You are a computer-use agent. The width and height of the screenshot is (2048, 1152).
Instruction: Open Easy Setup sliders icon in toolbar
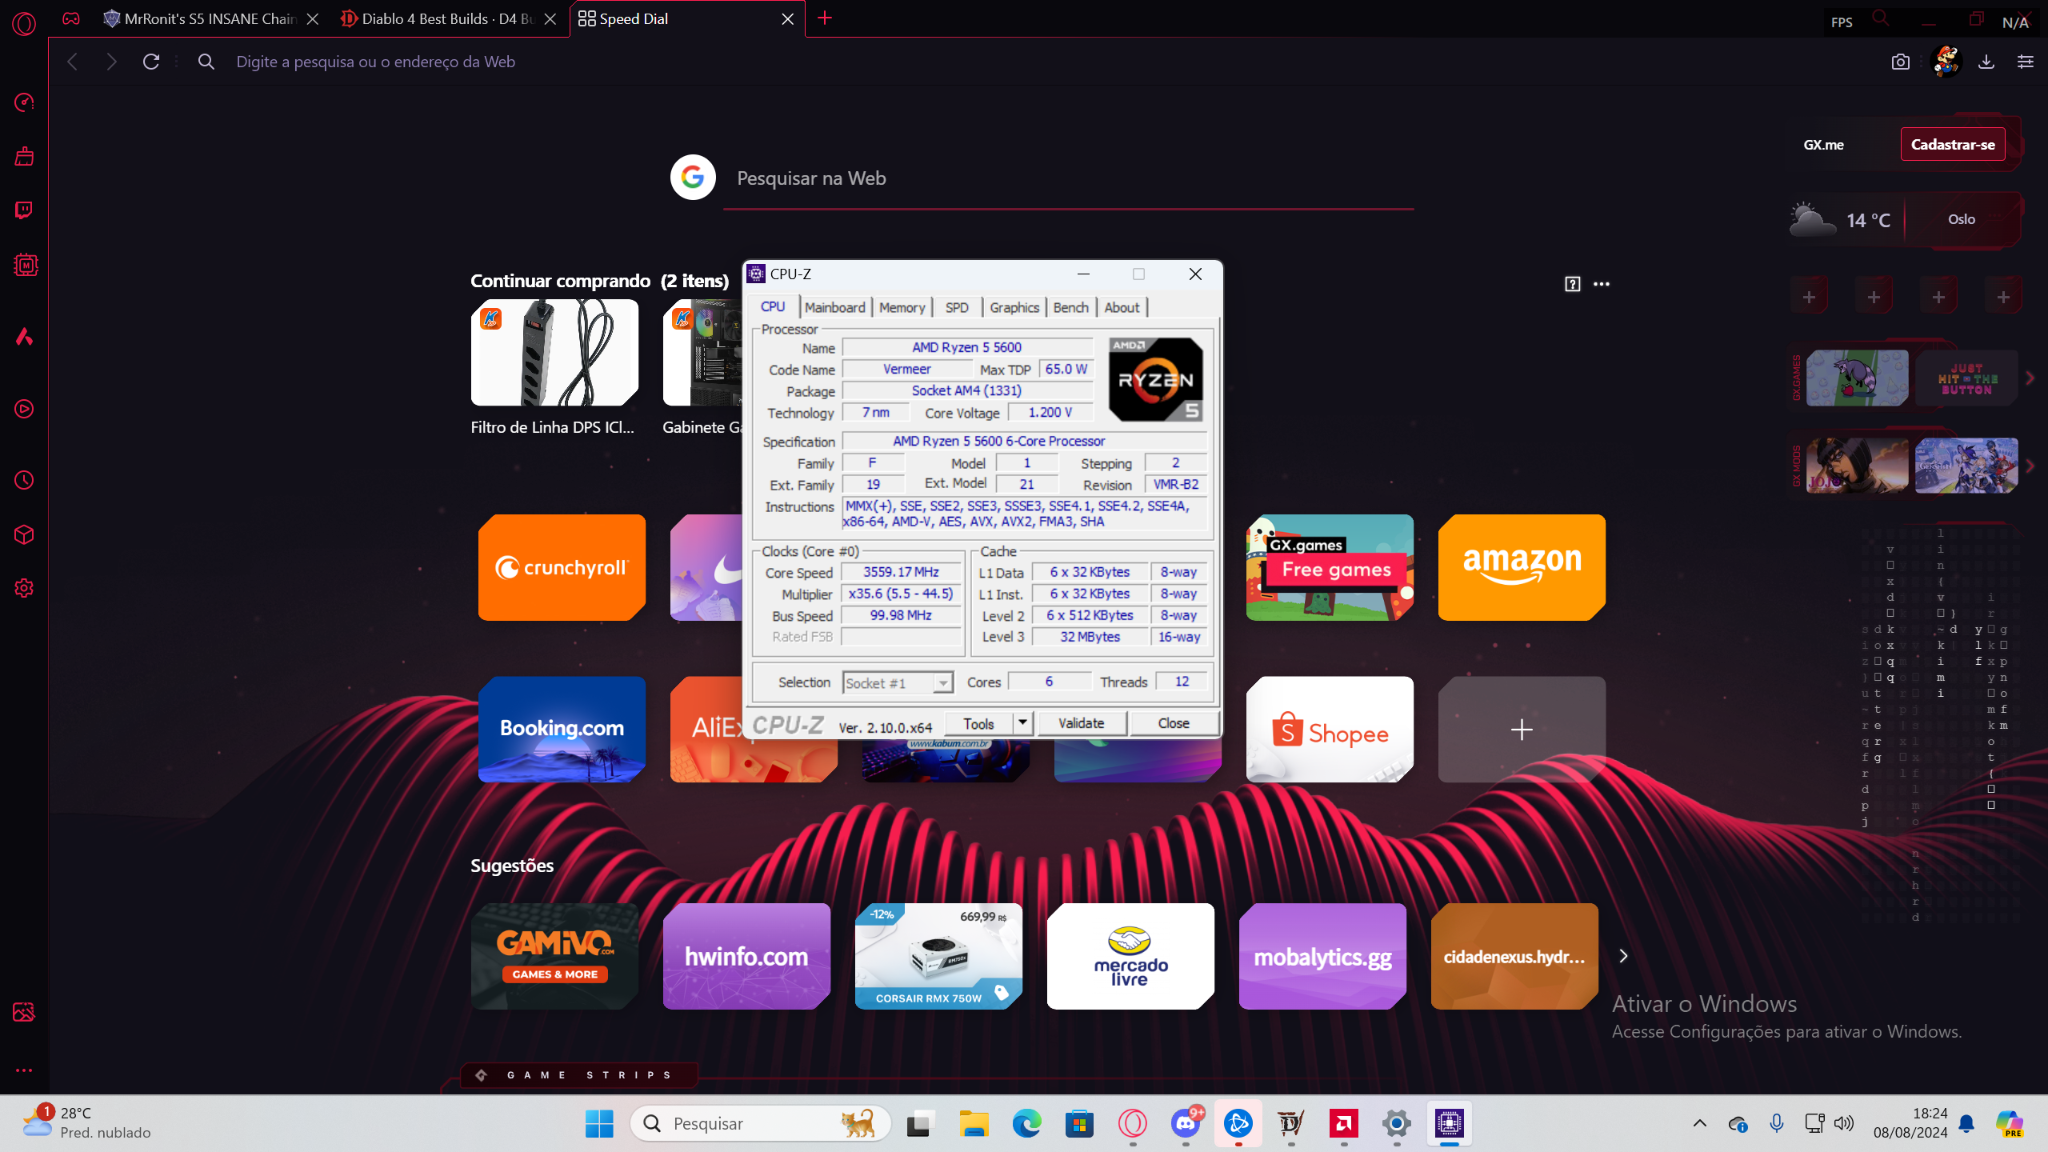[2025, 62]
